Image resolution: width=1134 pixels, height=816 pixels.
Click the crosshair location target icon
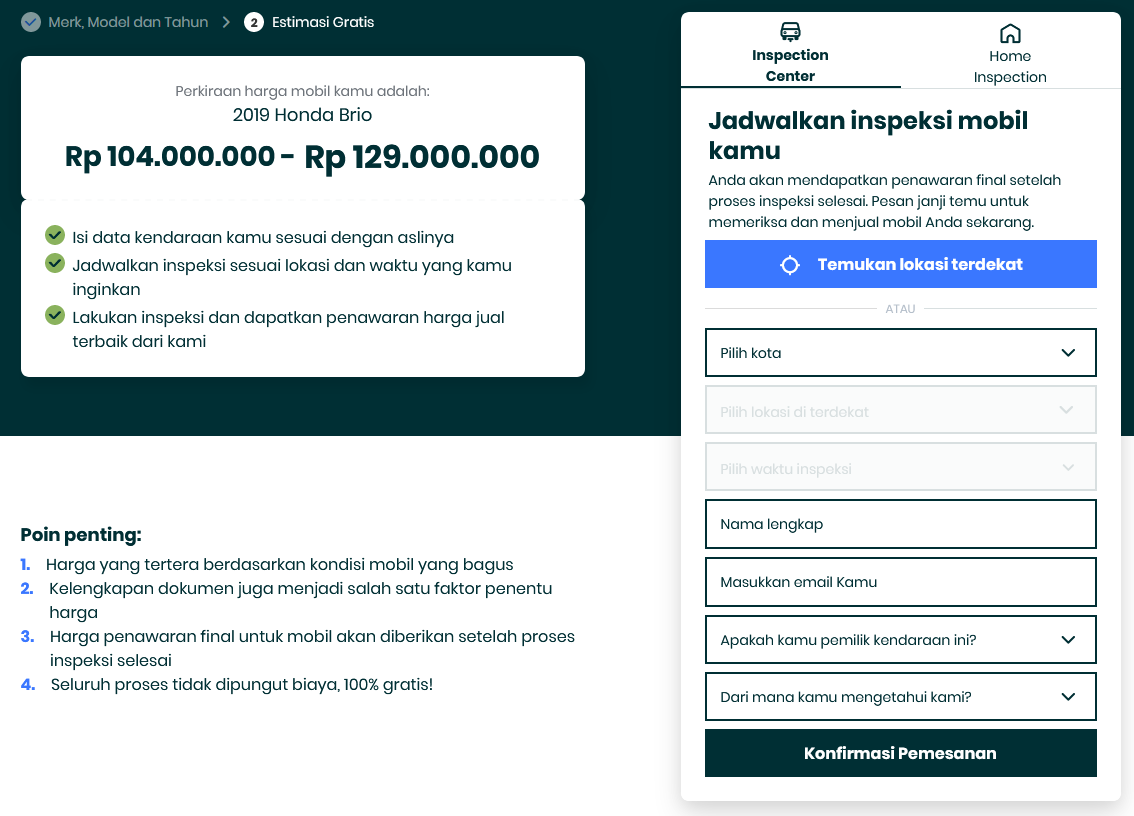(x=790, y=265)
